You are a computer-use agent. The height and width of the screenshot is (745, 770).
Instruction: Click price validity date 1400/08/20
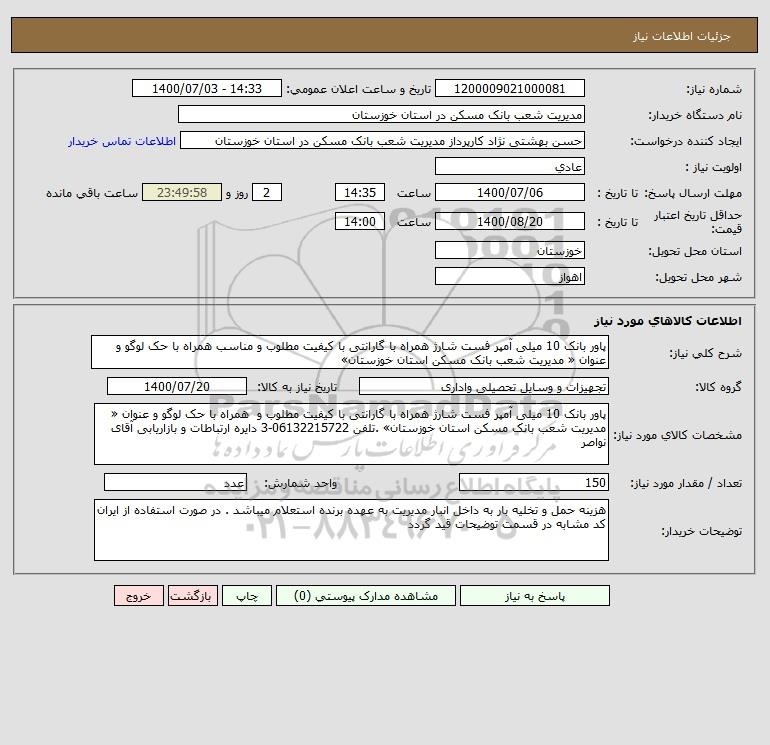pos(510,221)
